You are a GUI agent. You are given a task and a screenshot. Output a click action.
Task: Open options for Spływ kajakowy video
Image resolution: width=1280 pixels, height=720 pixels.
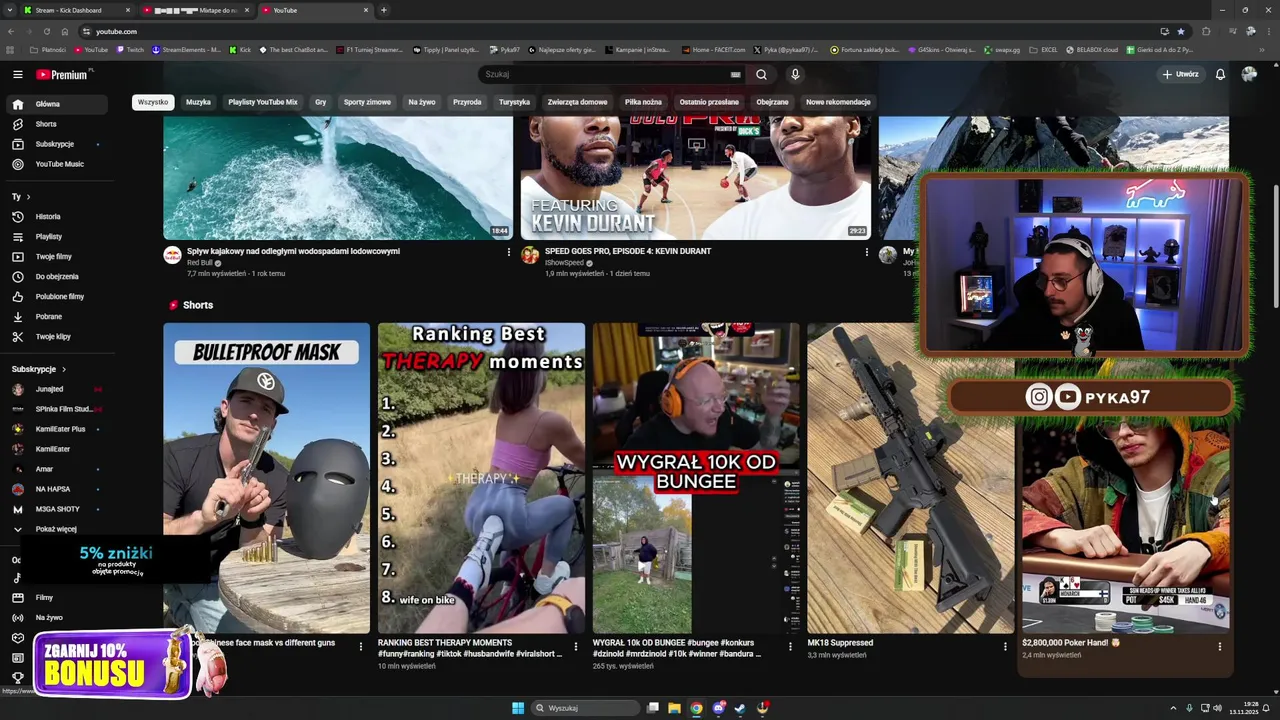[508, 252]
